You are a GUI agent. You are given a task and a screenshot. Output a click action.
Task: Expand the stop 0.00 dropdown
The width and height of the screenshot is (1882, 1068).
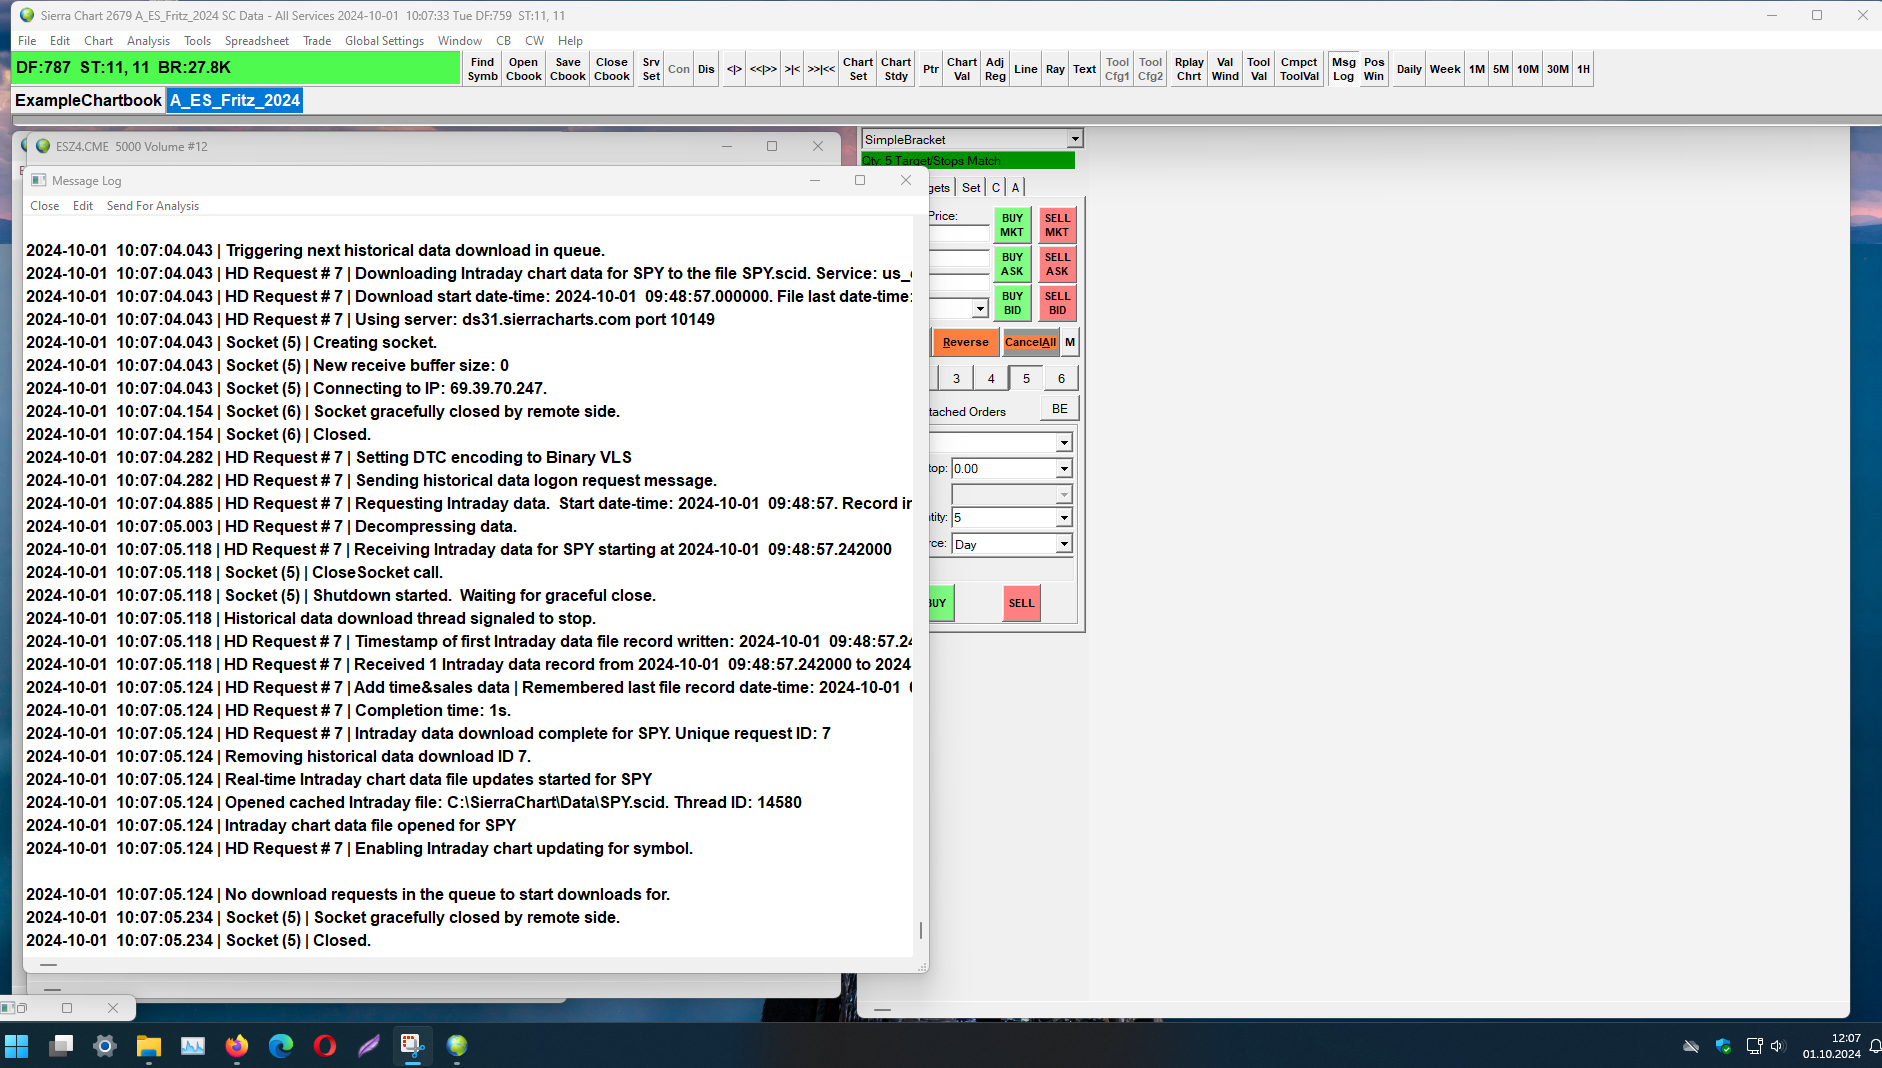coord(1064,468)
